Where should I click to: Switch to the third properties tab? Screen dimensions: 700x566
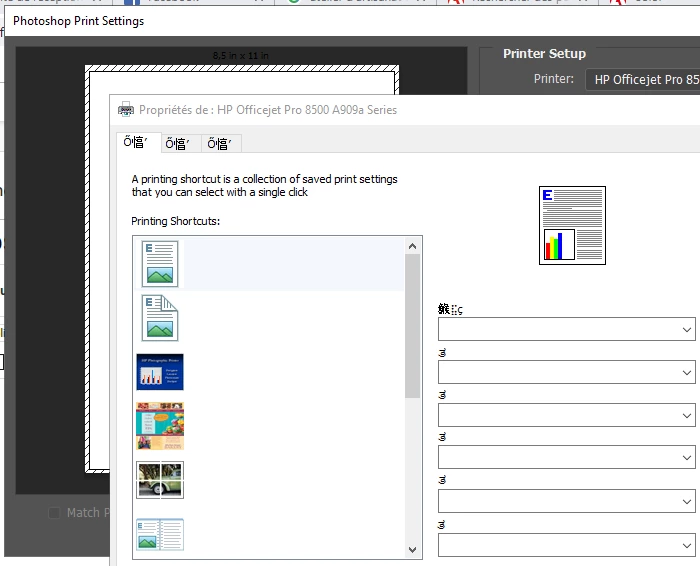pos(221,144)
